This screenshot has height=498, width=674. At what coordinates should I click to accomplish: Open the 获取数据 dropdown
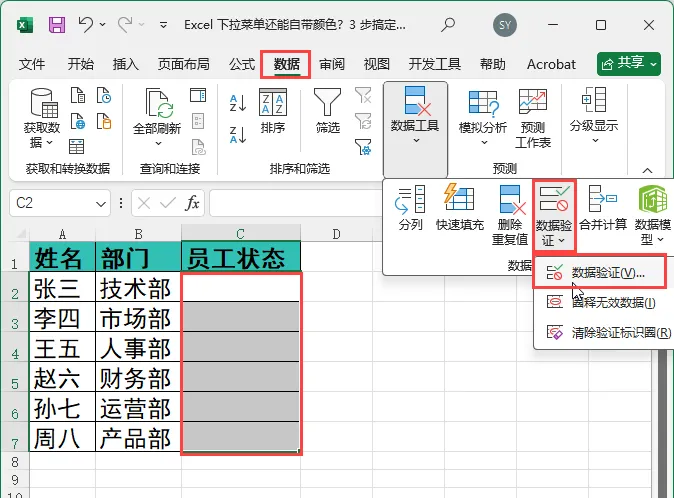[42, 118]
